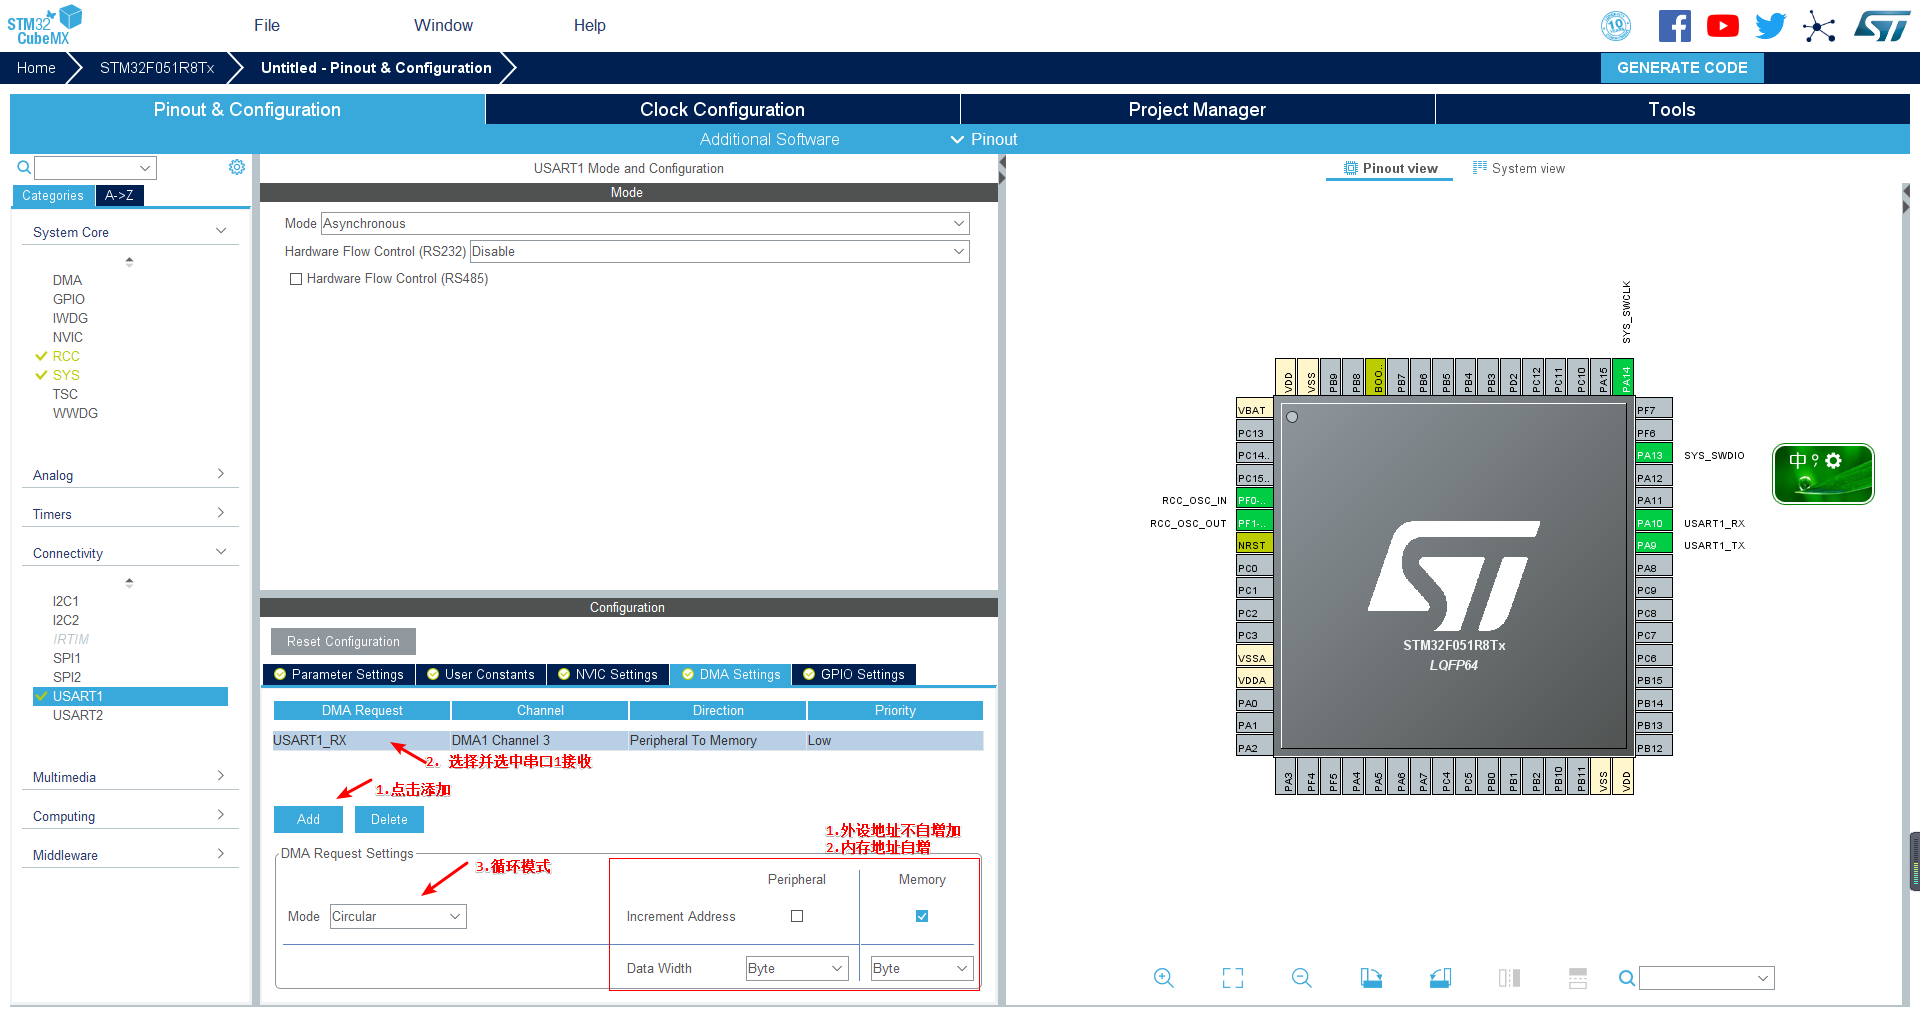This screenshot has height=1017, width=1920.
Task: Go to Home breadcrumb
Action: (36, 68)
